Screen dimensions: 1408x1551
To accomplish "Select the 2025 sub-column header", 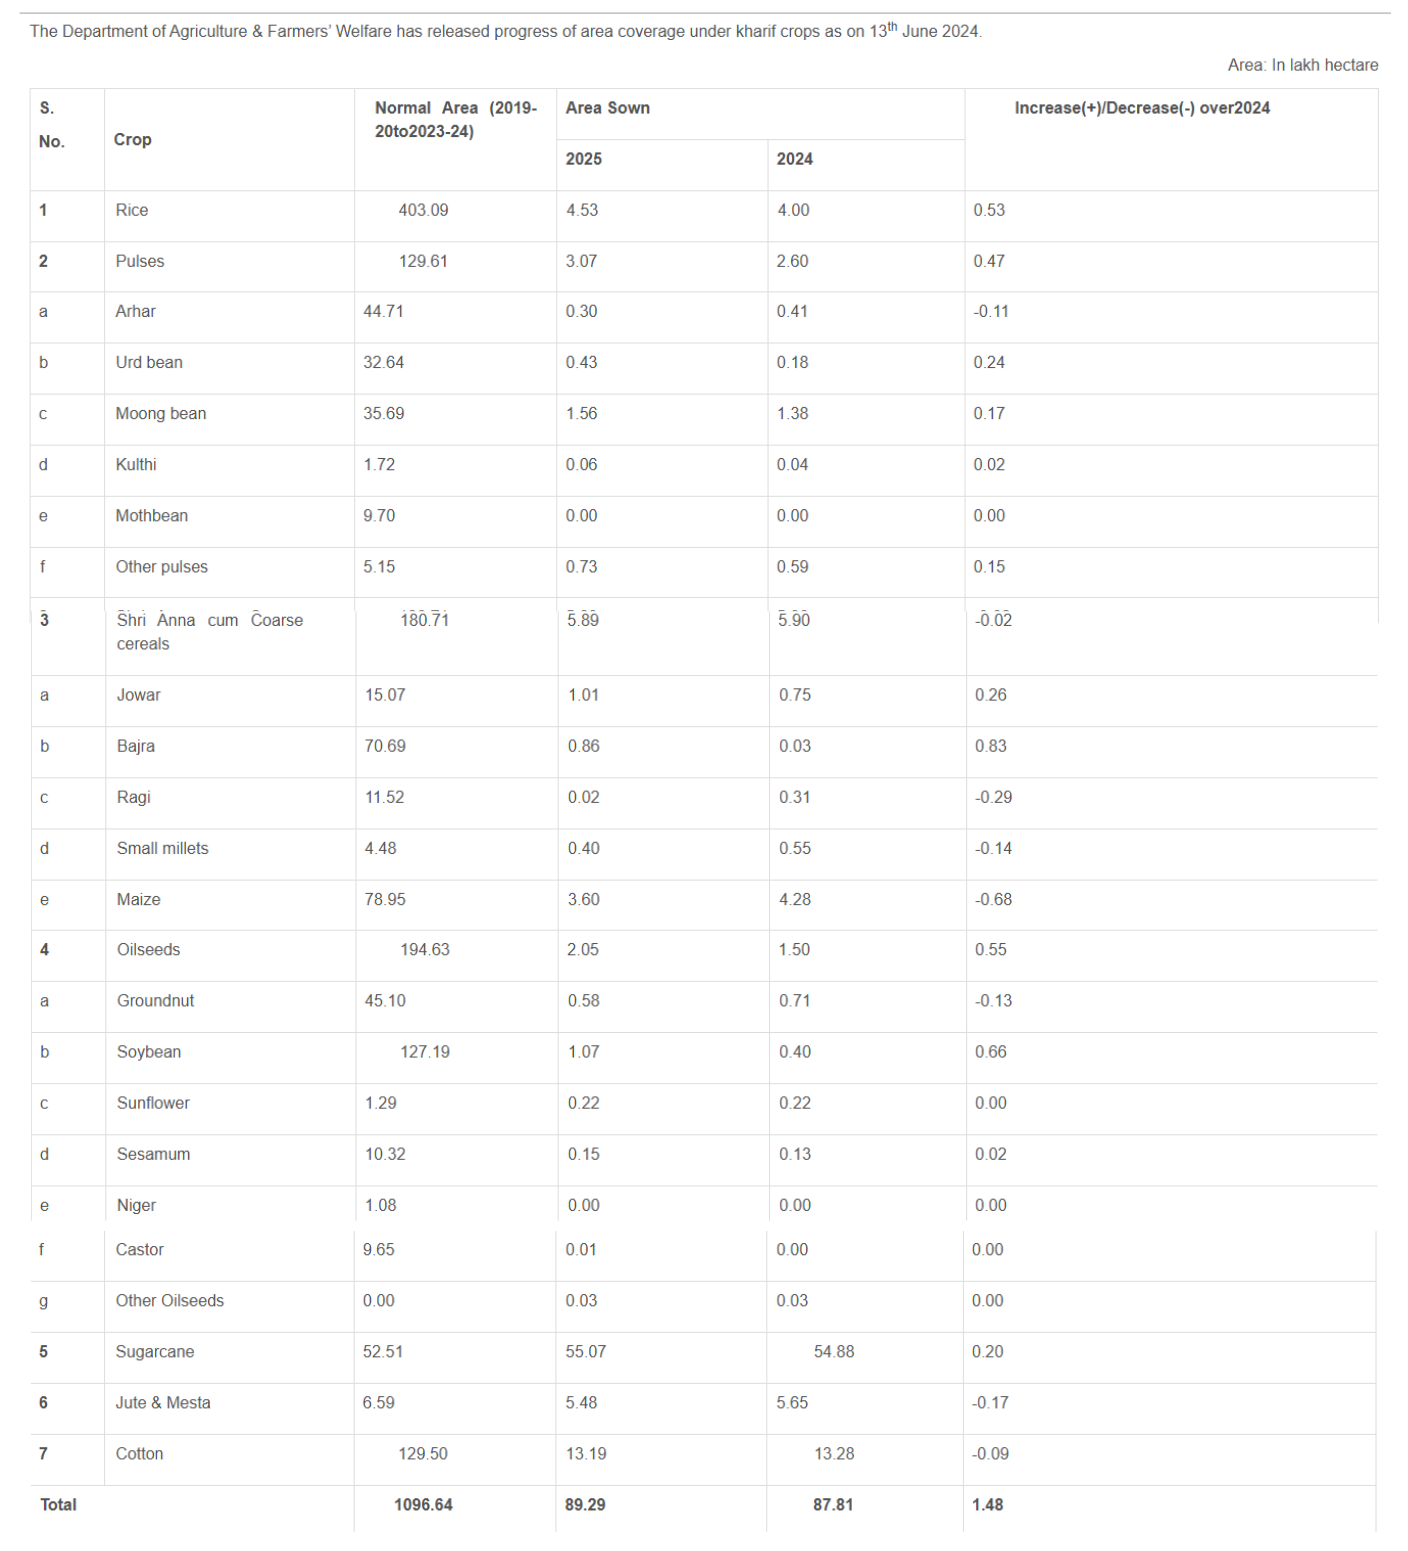I will click(x=584, y=159).
